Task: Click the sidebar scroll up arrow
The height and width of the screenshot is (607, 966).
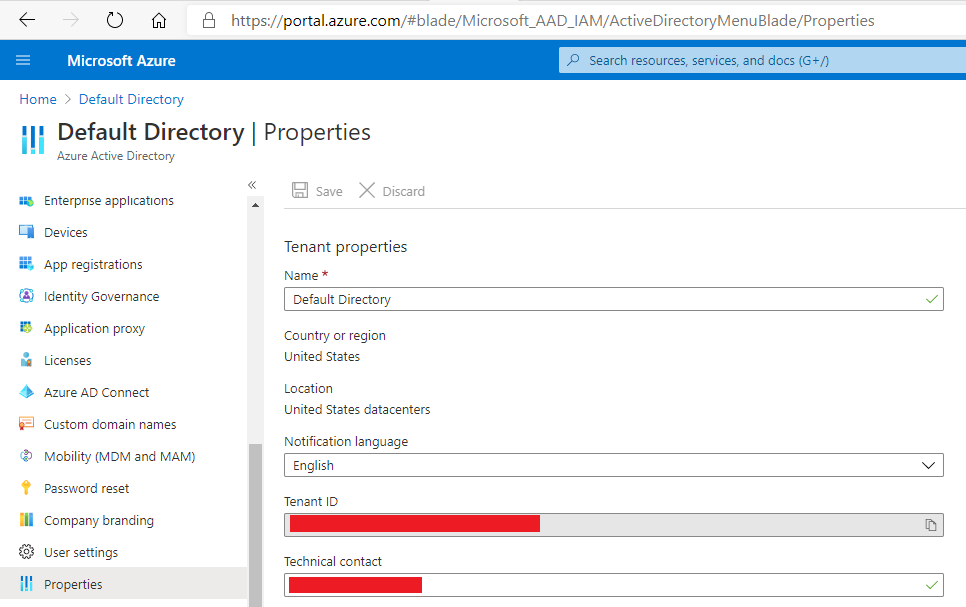Action: point(255,205)
